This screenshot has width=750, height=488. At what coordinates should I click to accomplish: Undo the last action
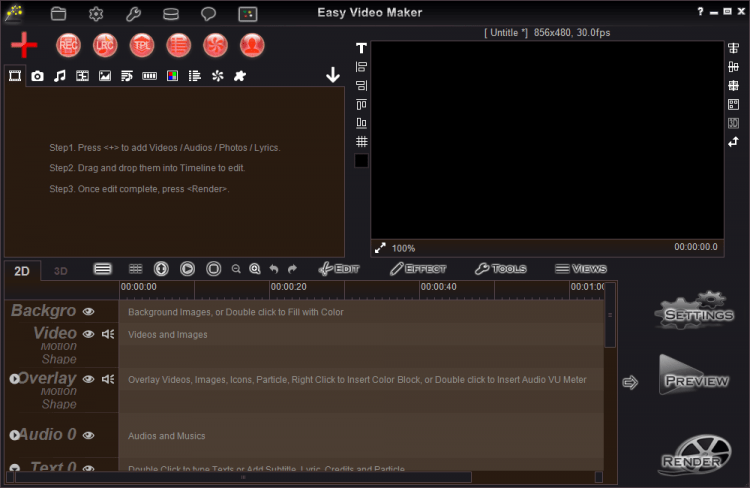(x=274, y=269)
